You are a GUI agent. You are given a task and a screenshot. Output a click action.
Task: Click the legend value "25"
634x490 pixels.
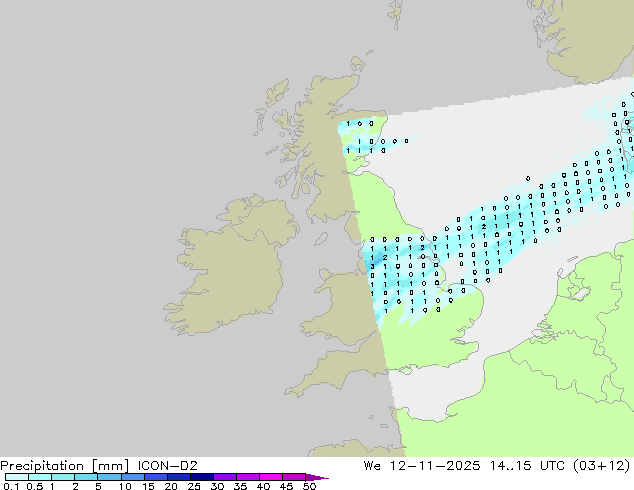[194, 486]
